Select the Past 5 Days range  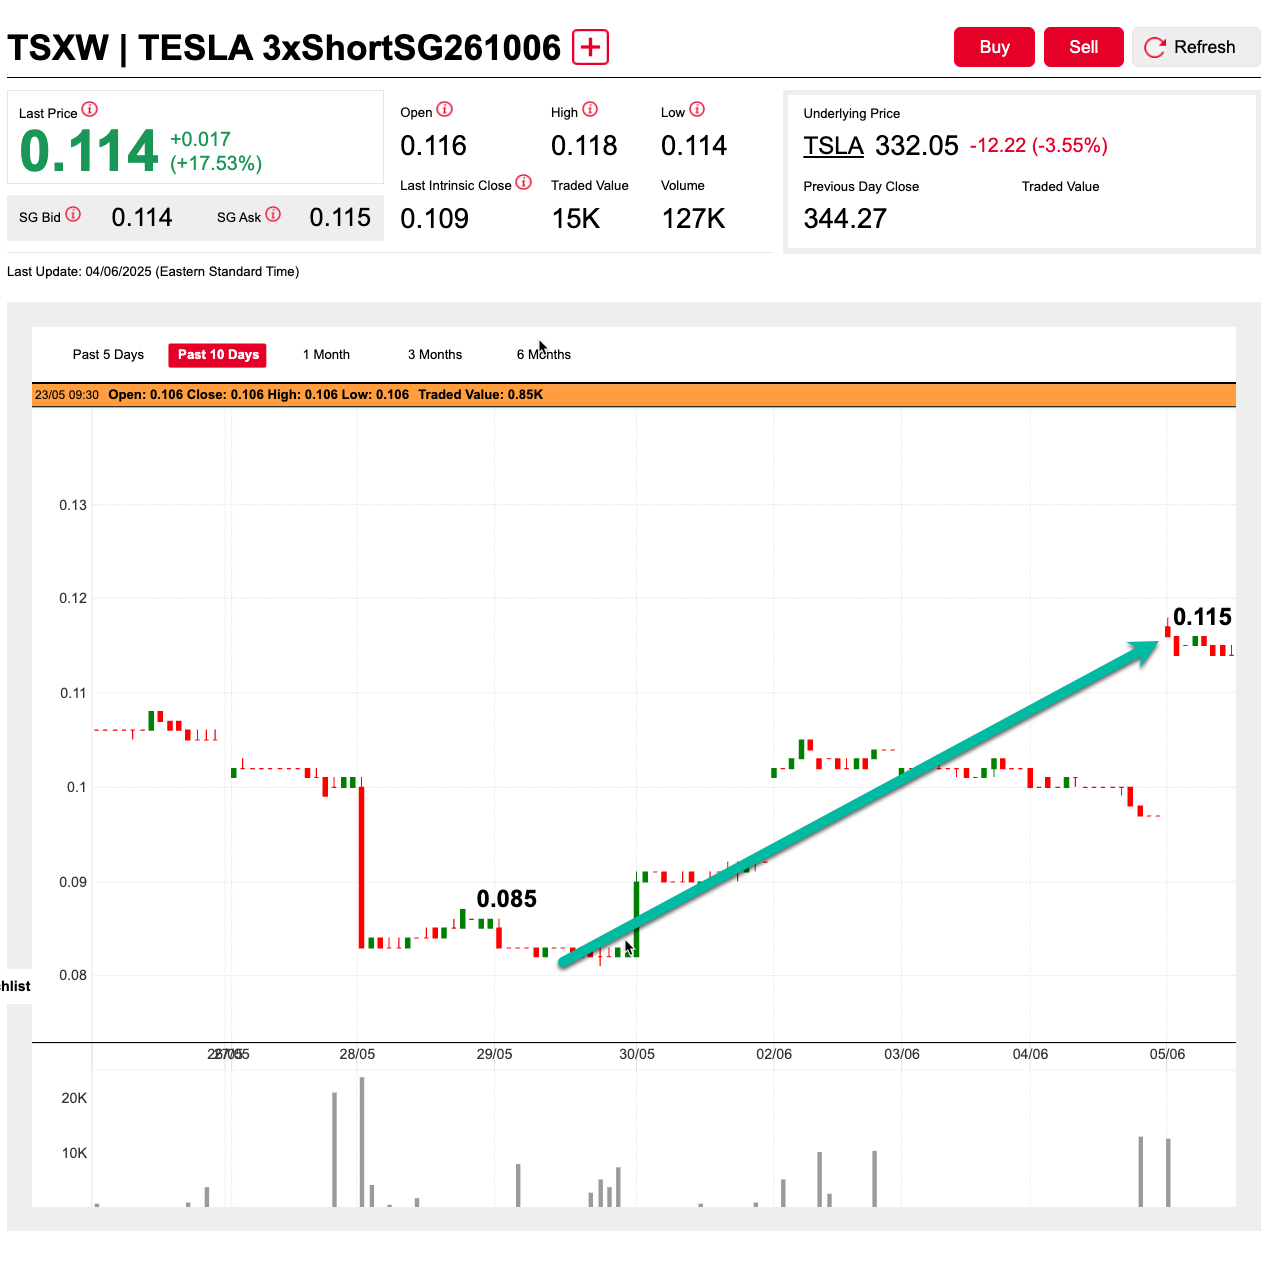tap(108, 355)
